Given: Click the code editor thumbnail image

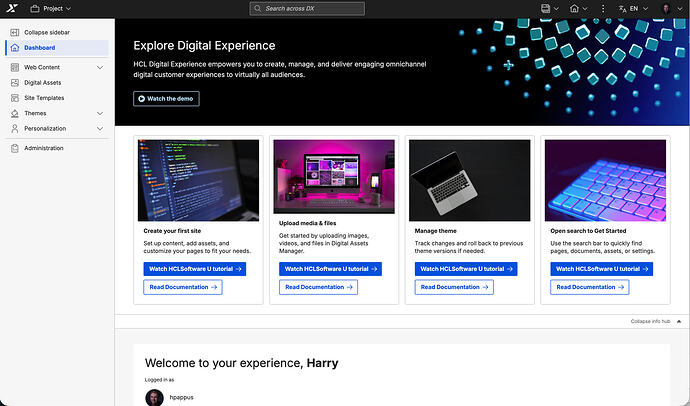Looking at the screenshot, I should (x=198, y=180).
